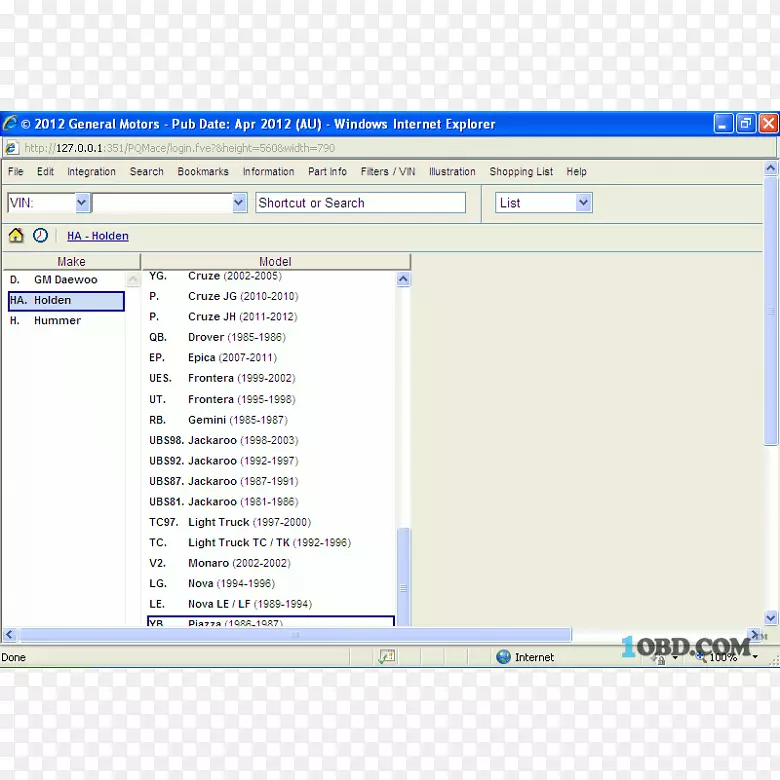The height and width of the screenshot is (780, 780).
Task: Open the History clock icon
Action: (40, 235)
